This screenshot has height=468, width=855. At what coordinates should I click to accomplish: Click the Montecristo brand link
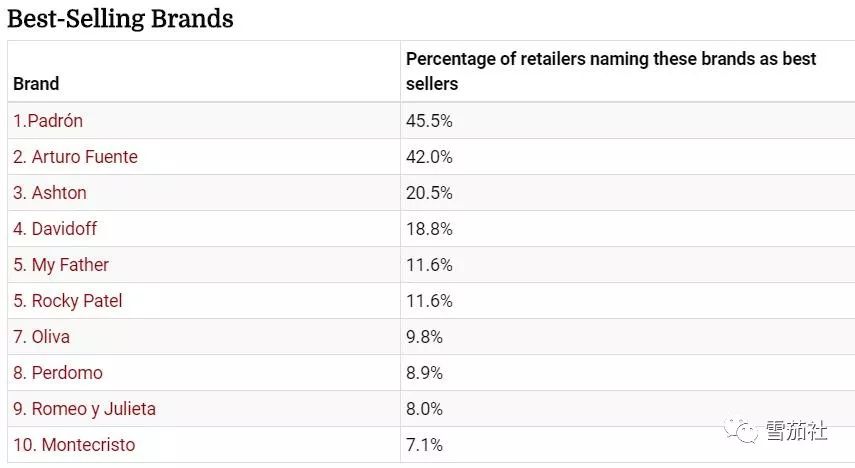[74, 445]
